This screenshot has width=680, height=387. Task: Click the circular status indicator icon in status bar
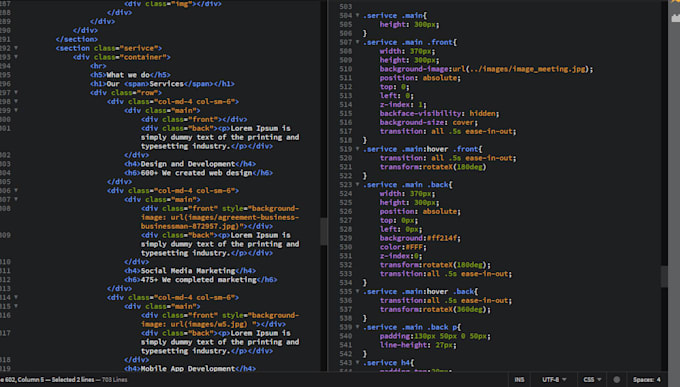[x=617, y=380]
